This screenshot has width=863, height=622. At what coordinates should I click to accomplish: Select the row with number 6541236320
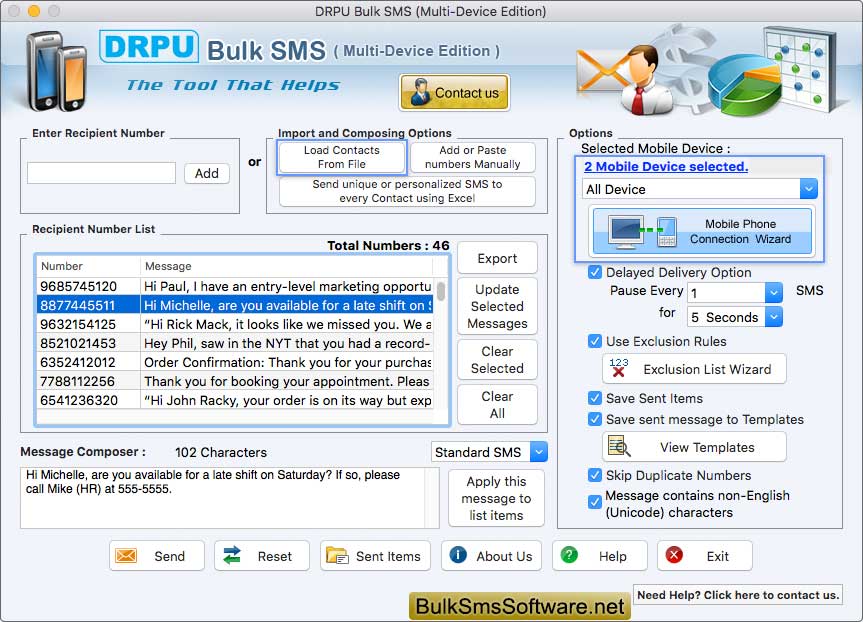click(234, 400)
